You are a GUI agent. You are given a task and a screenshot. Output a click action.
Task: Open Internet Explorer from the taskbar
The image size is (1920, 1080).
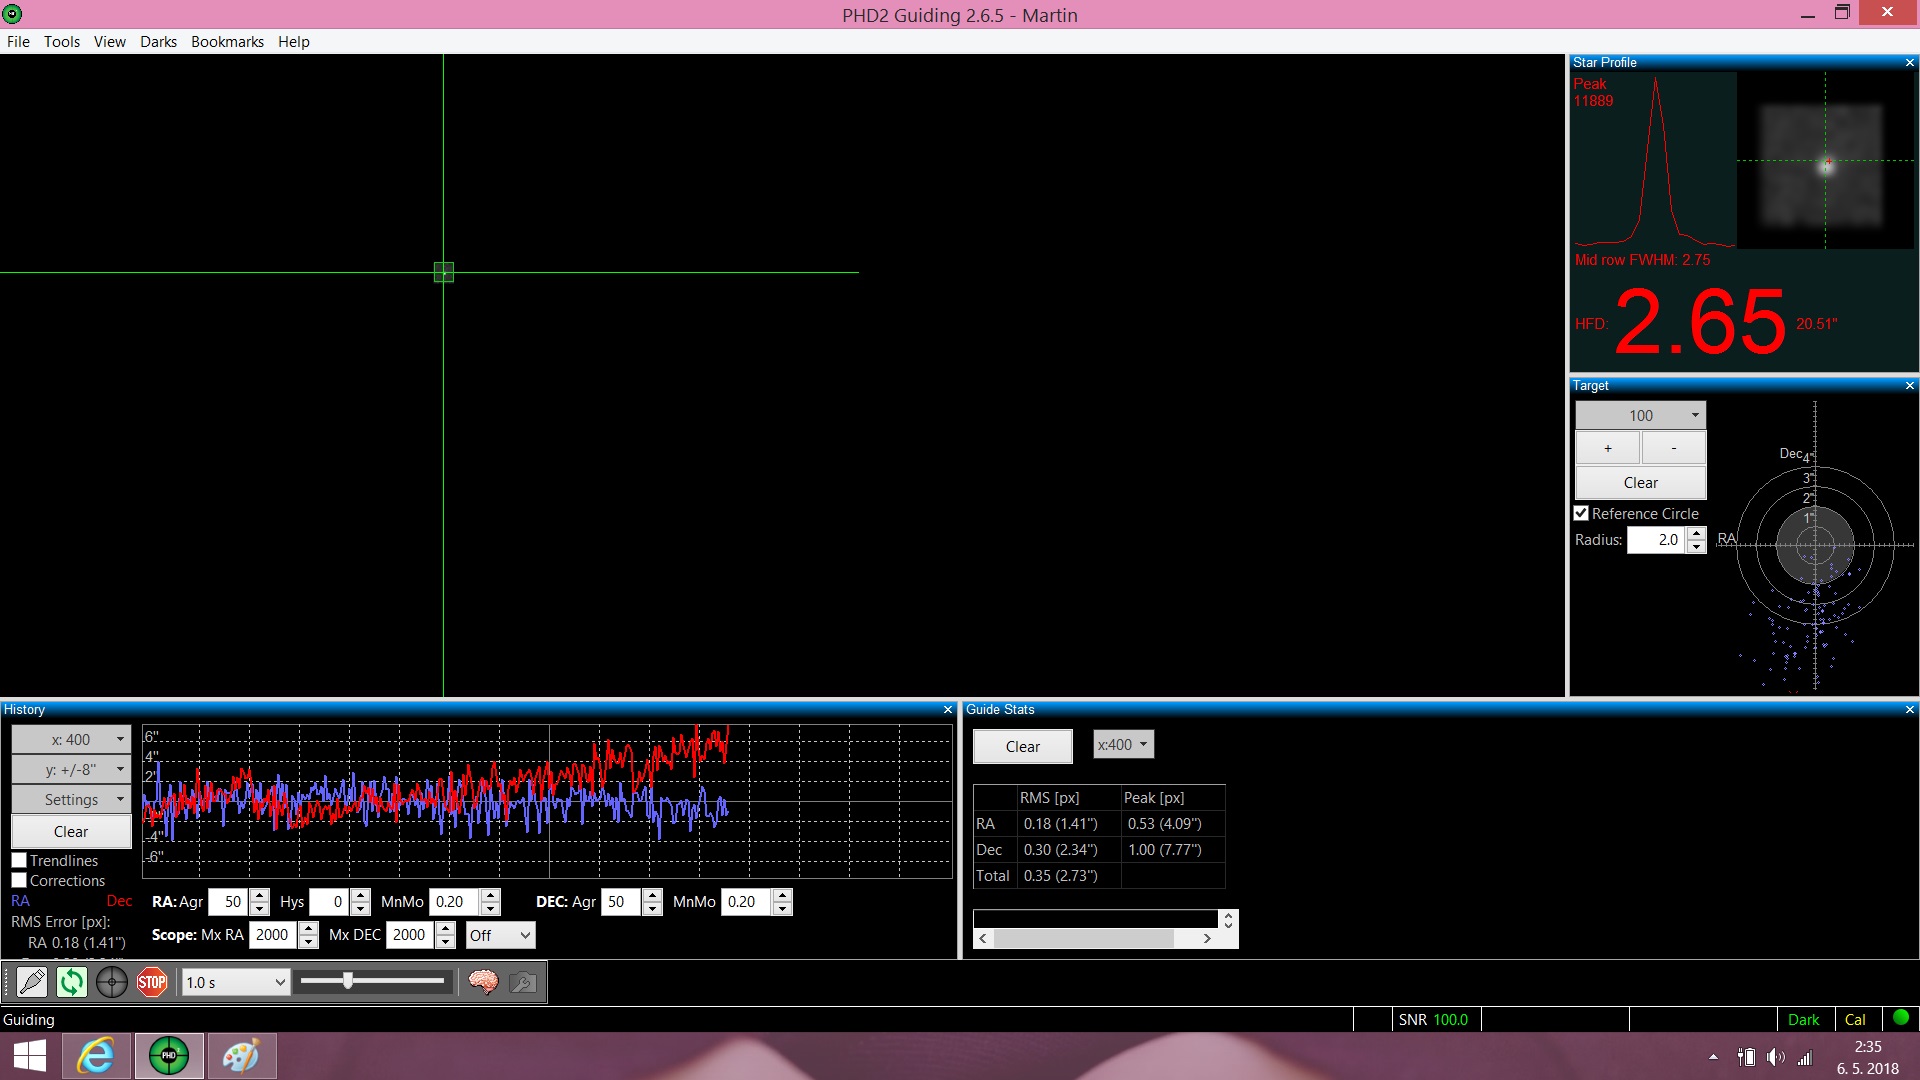[97, 1056]
